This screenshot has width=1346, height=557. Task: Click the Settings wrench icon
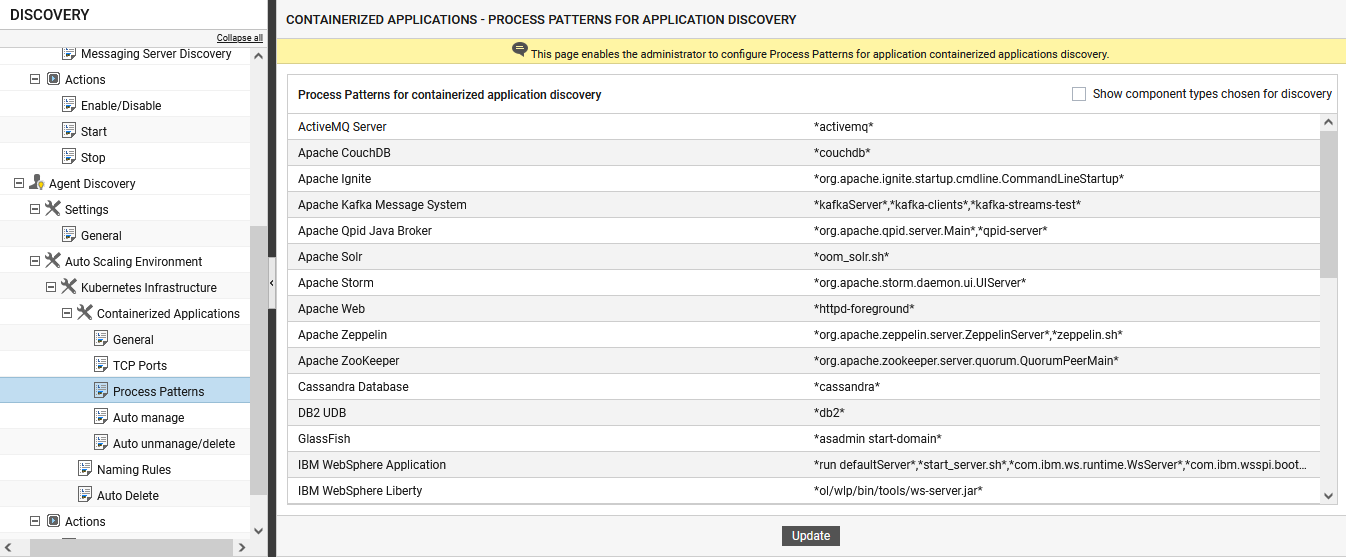point(53,209)
